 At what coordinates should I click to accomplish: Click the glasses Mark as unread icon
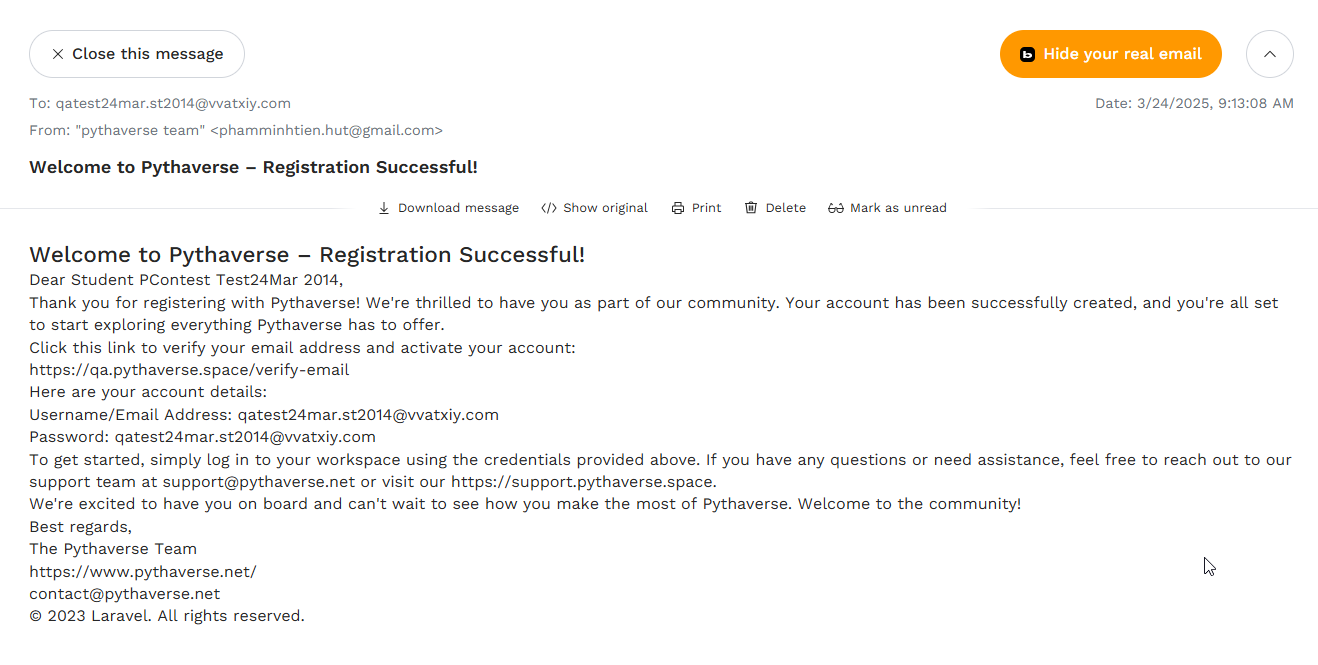(x=836, y=208)
